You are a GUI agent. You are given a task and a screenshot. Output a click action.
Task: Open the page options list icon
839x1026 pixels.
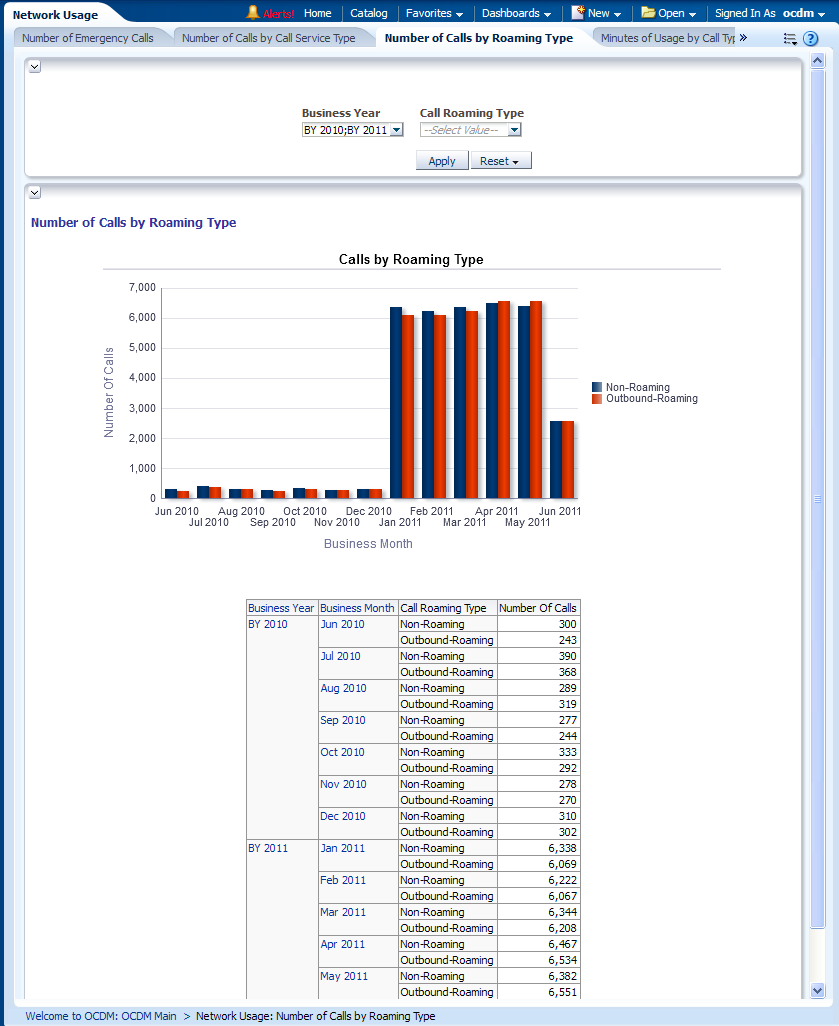coord(790,39)
